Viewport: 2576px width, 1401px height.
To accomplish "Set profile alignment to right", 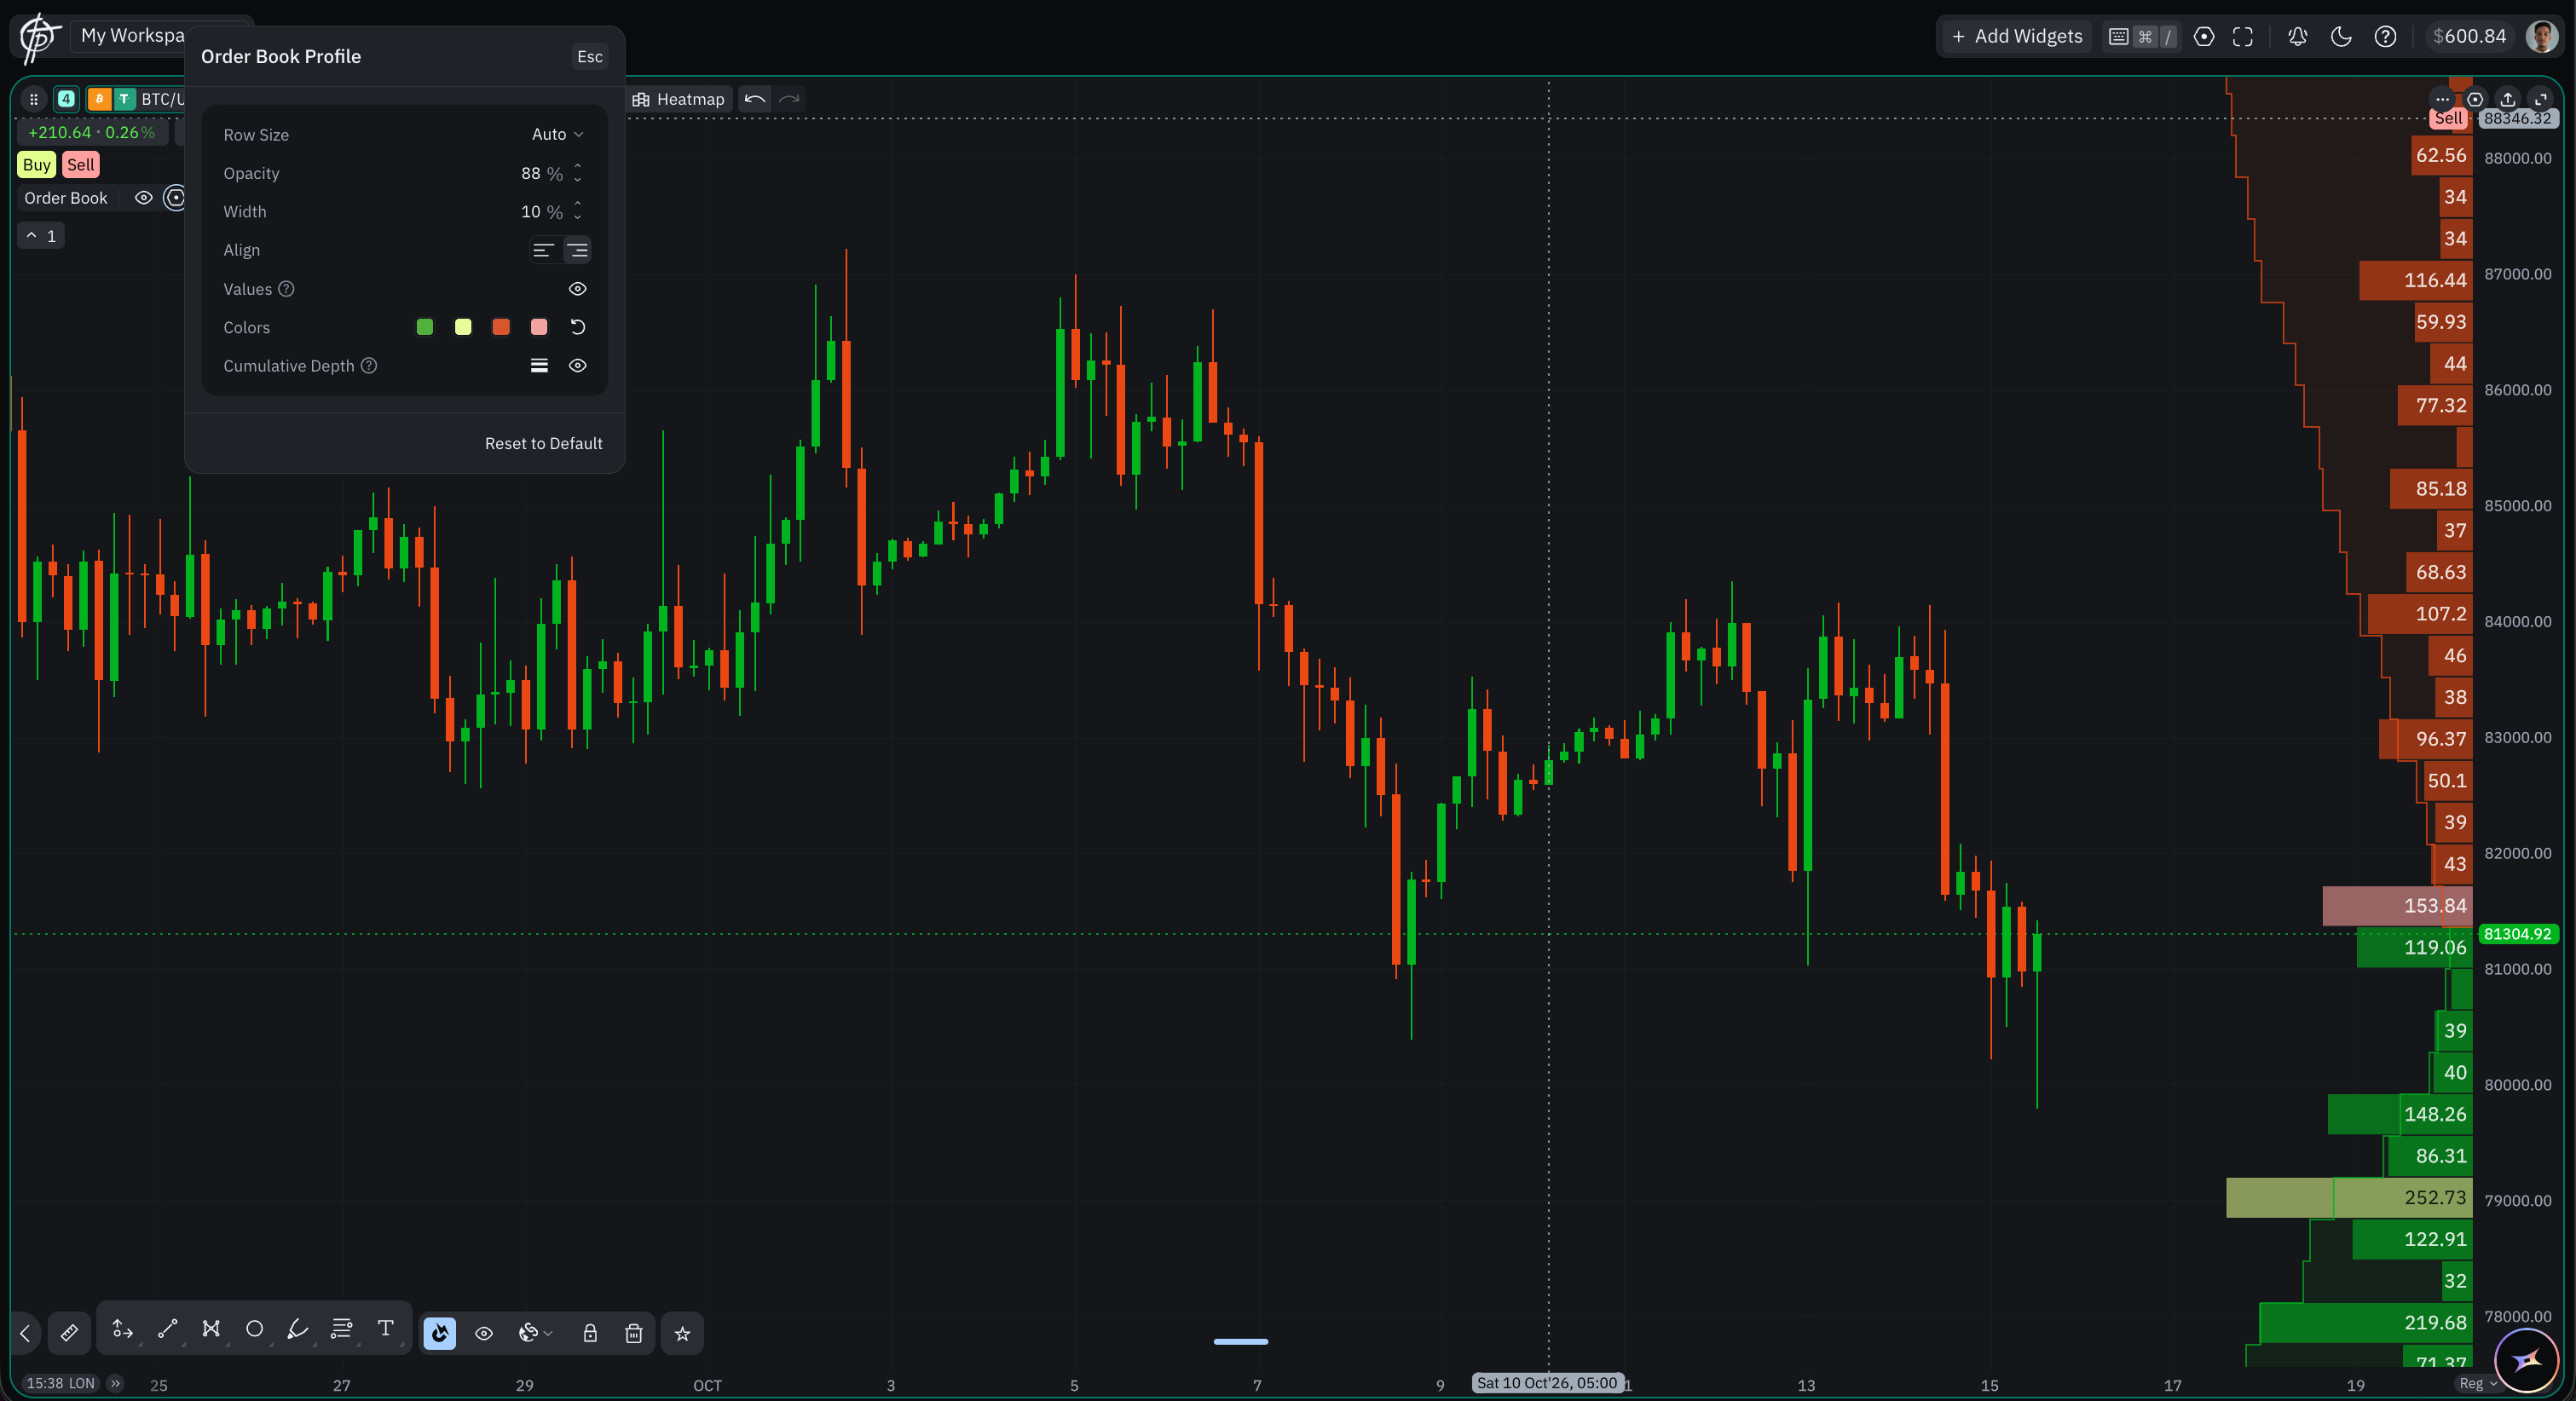I will (x=577, y=250).
